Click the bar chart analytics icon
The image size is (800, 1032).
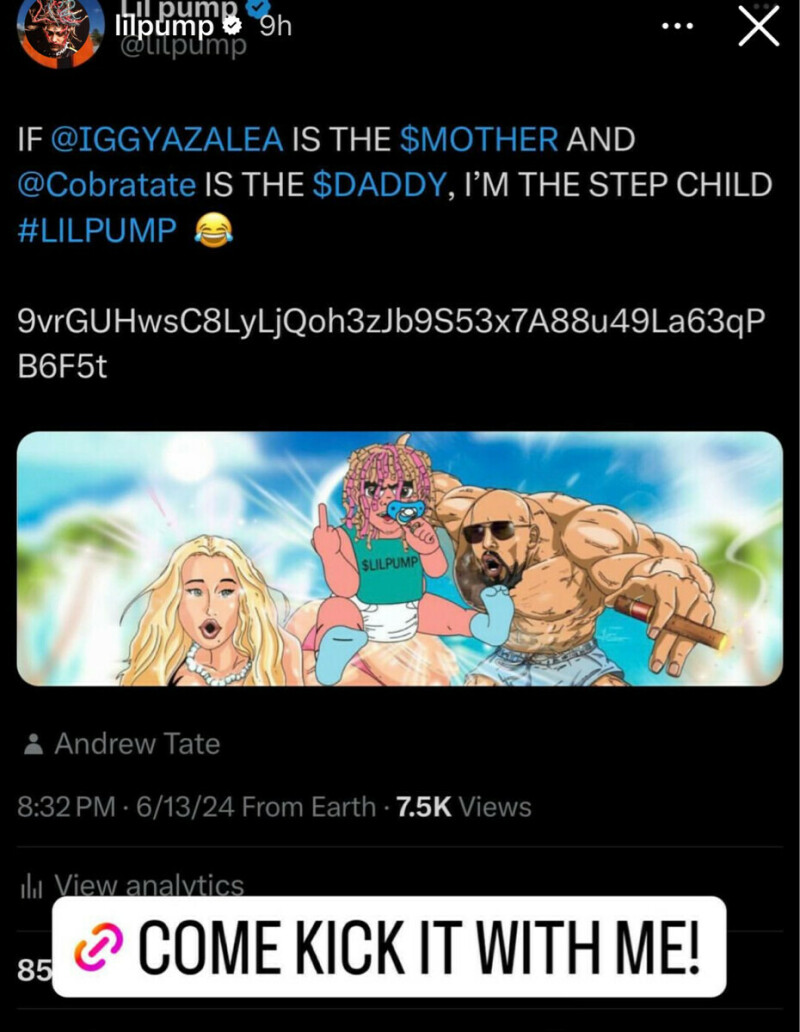pos(32,887)
